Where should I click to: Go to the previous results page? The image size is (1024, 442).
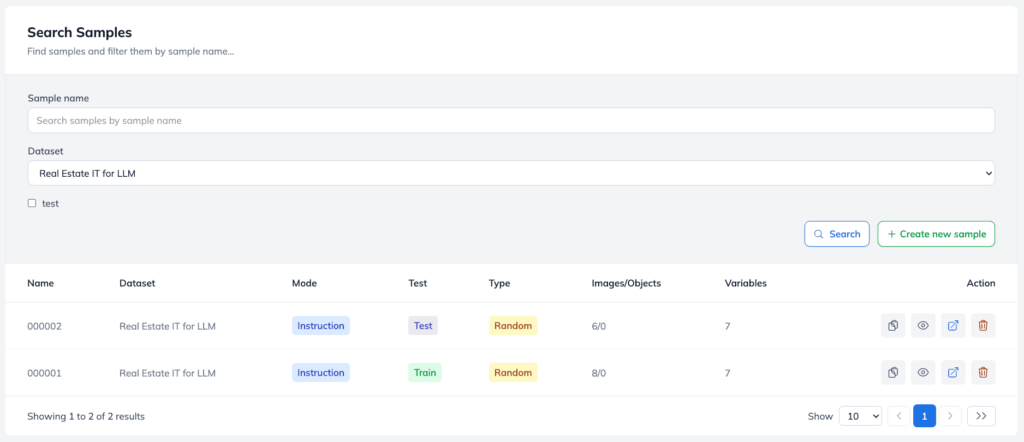[x=899, y=416]
